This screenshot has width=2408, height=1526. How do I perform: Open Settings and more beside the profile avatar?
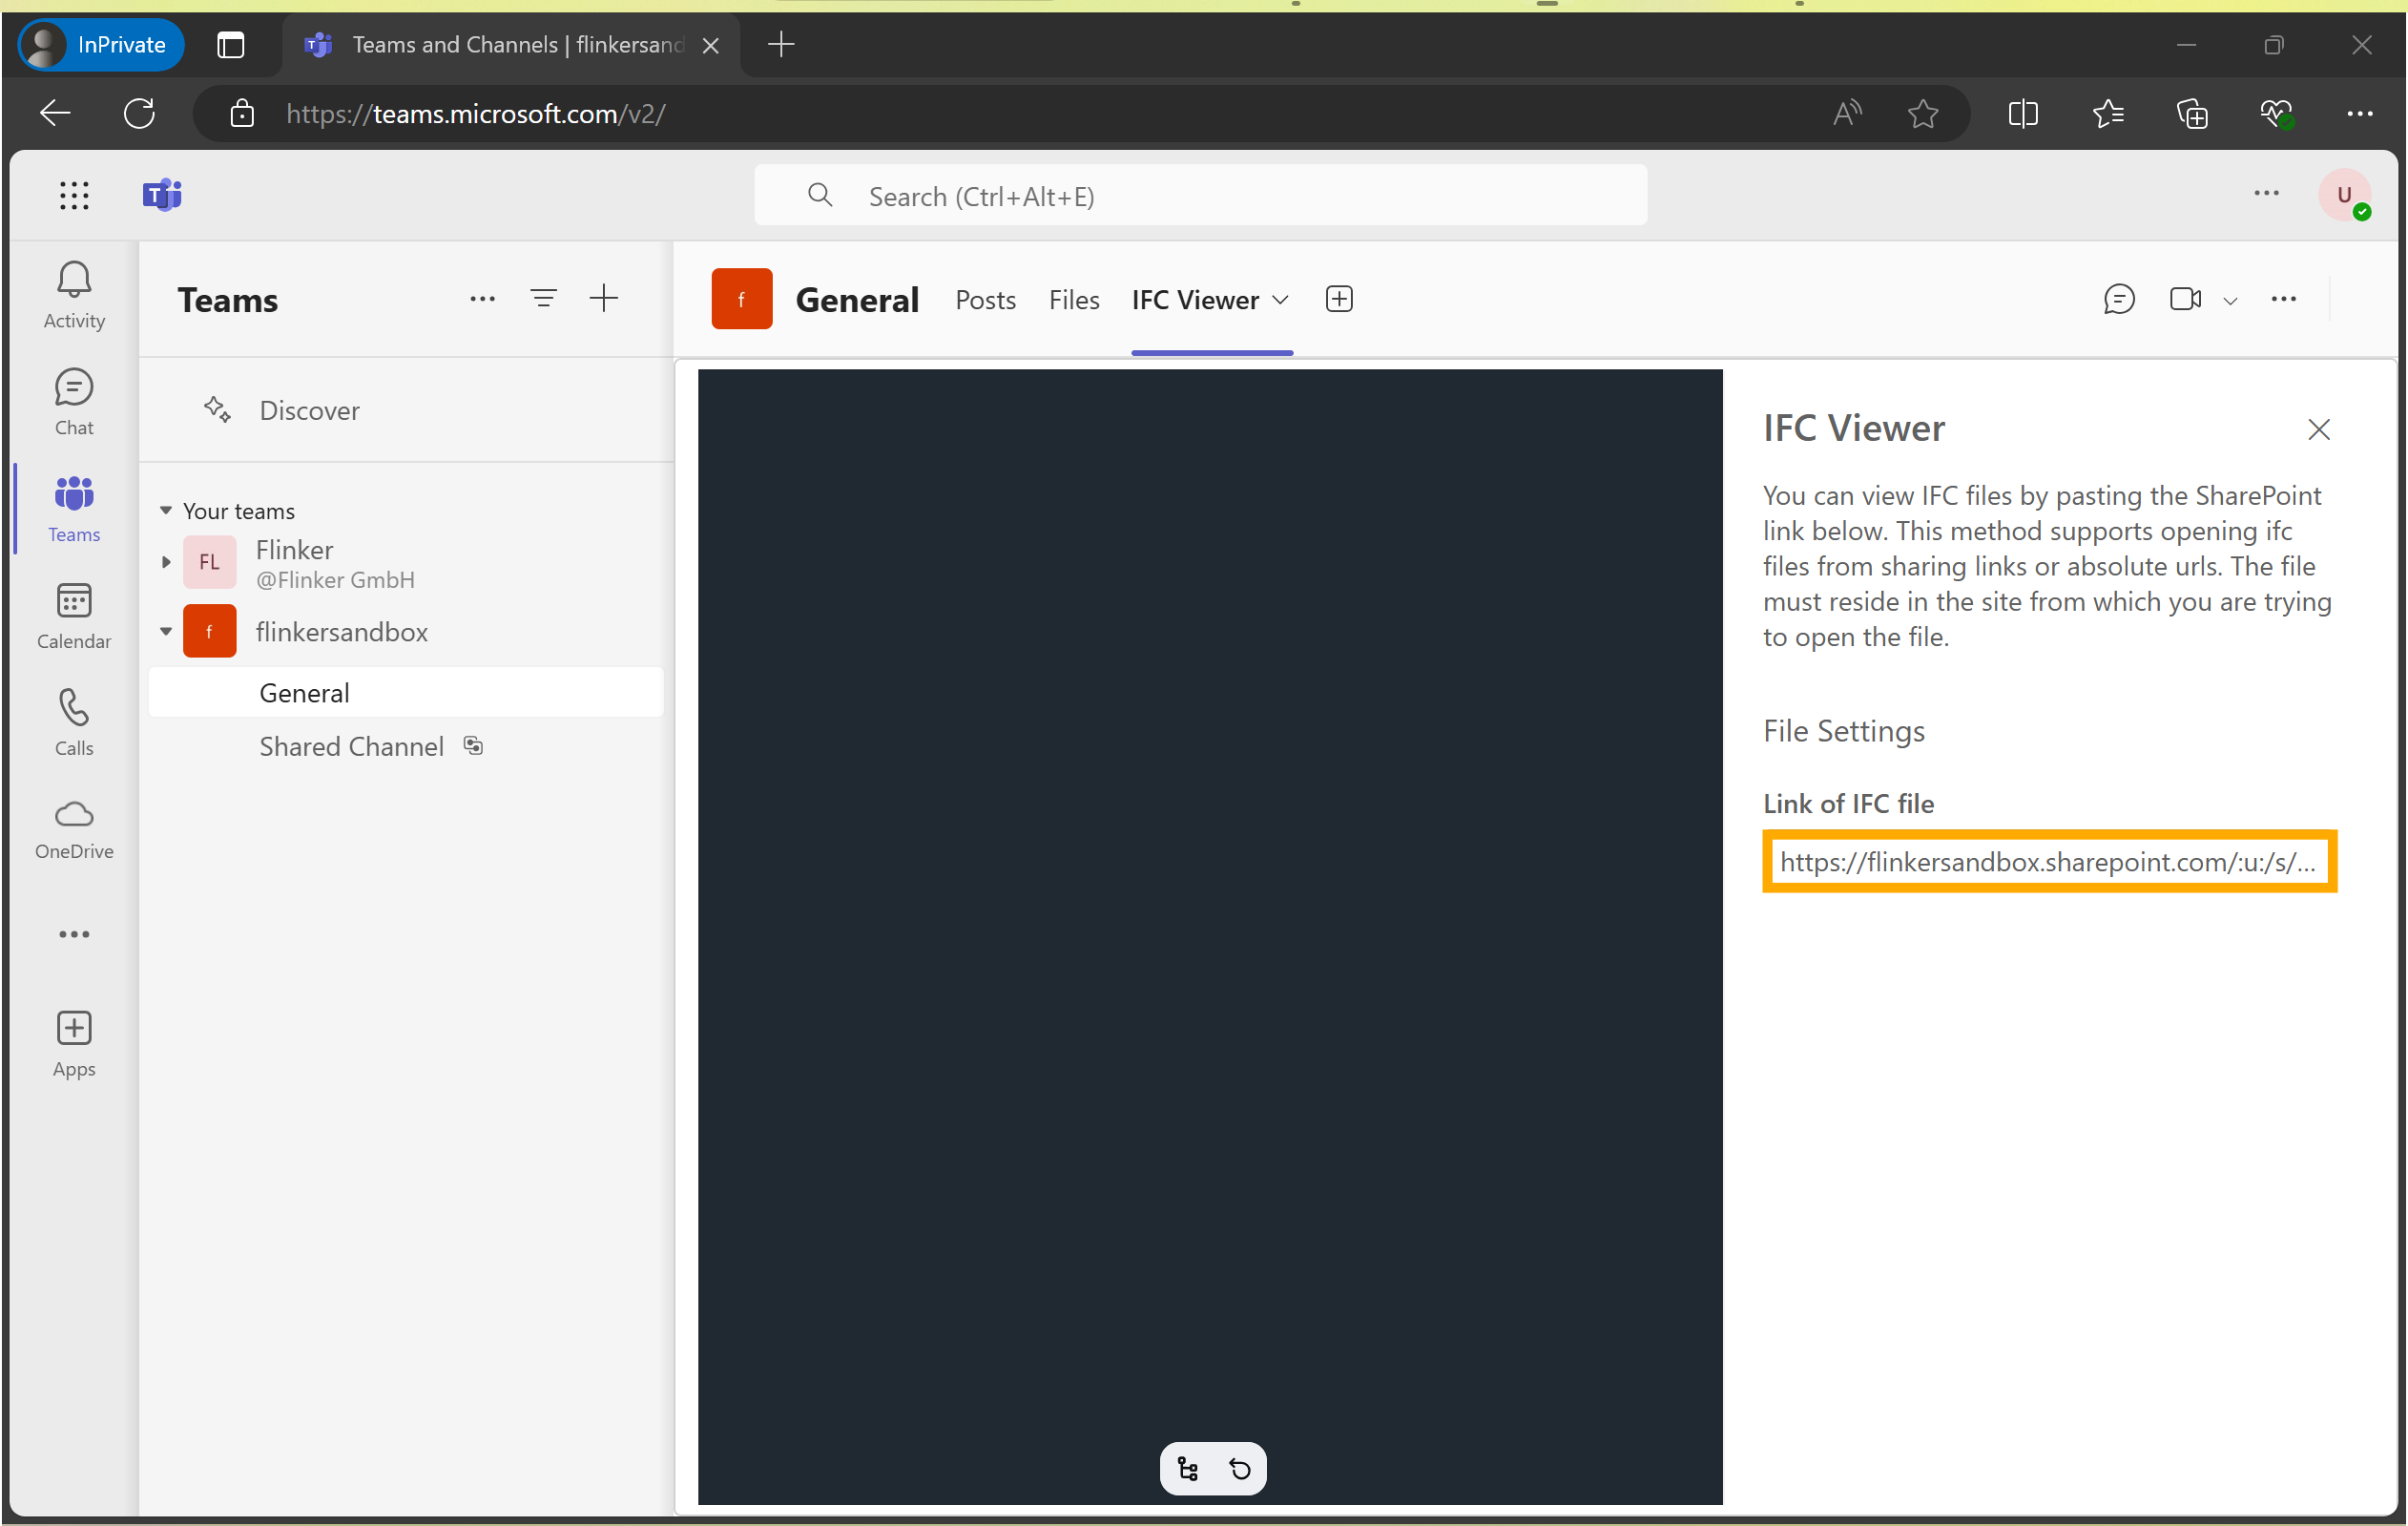coord(2267,194)
